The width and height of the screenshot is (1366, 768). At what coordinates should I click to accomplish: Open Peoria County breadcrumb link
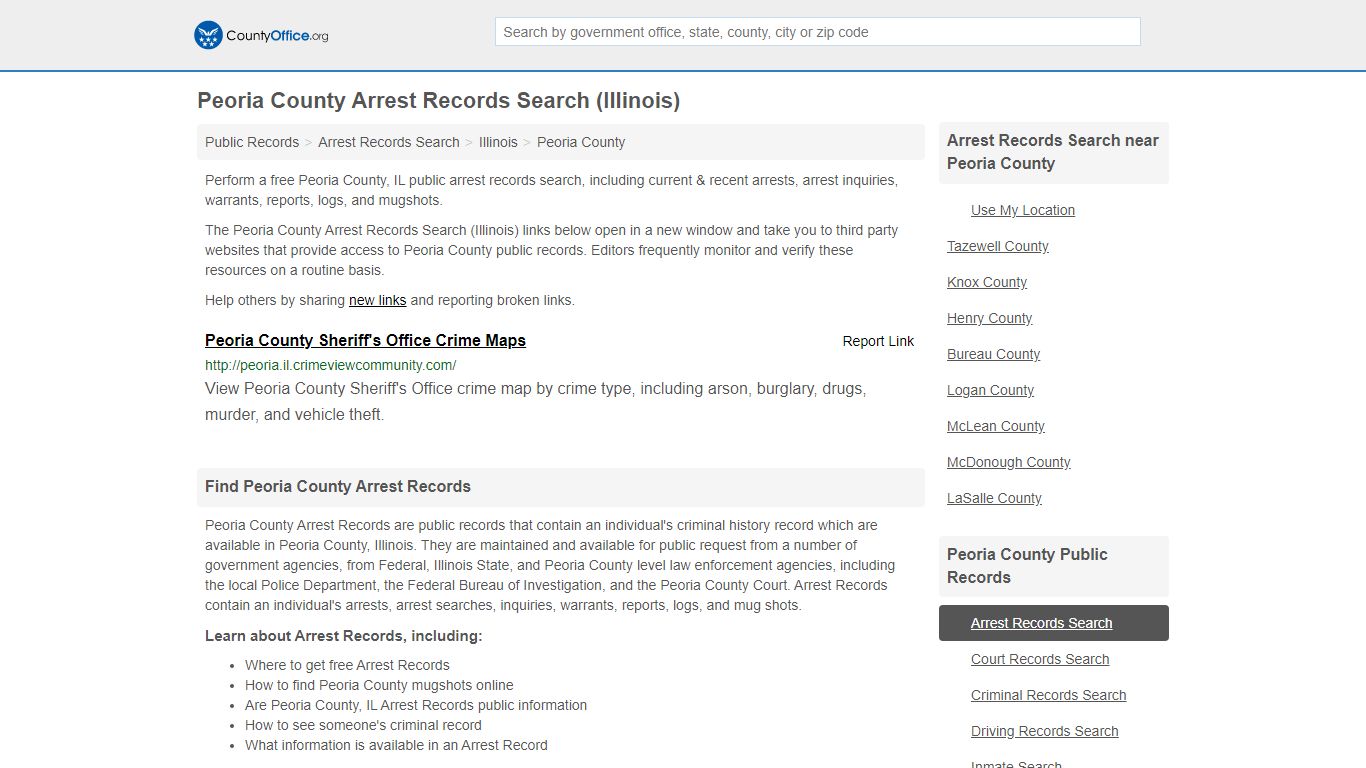click(x=581, y=142)
